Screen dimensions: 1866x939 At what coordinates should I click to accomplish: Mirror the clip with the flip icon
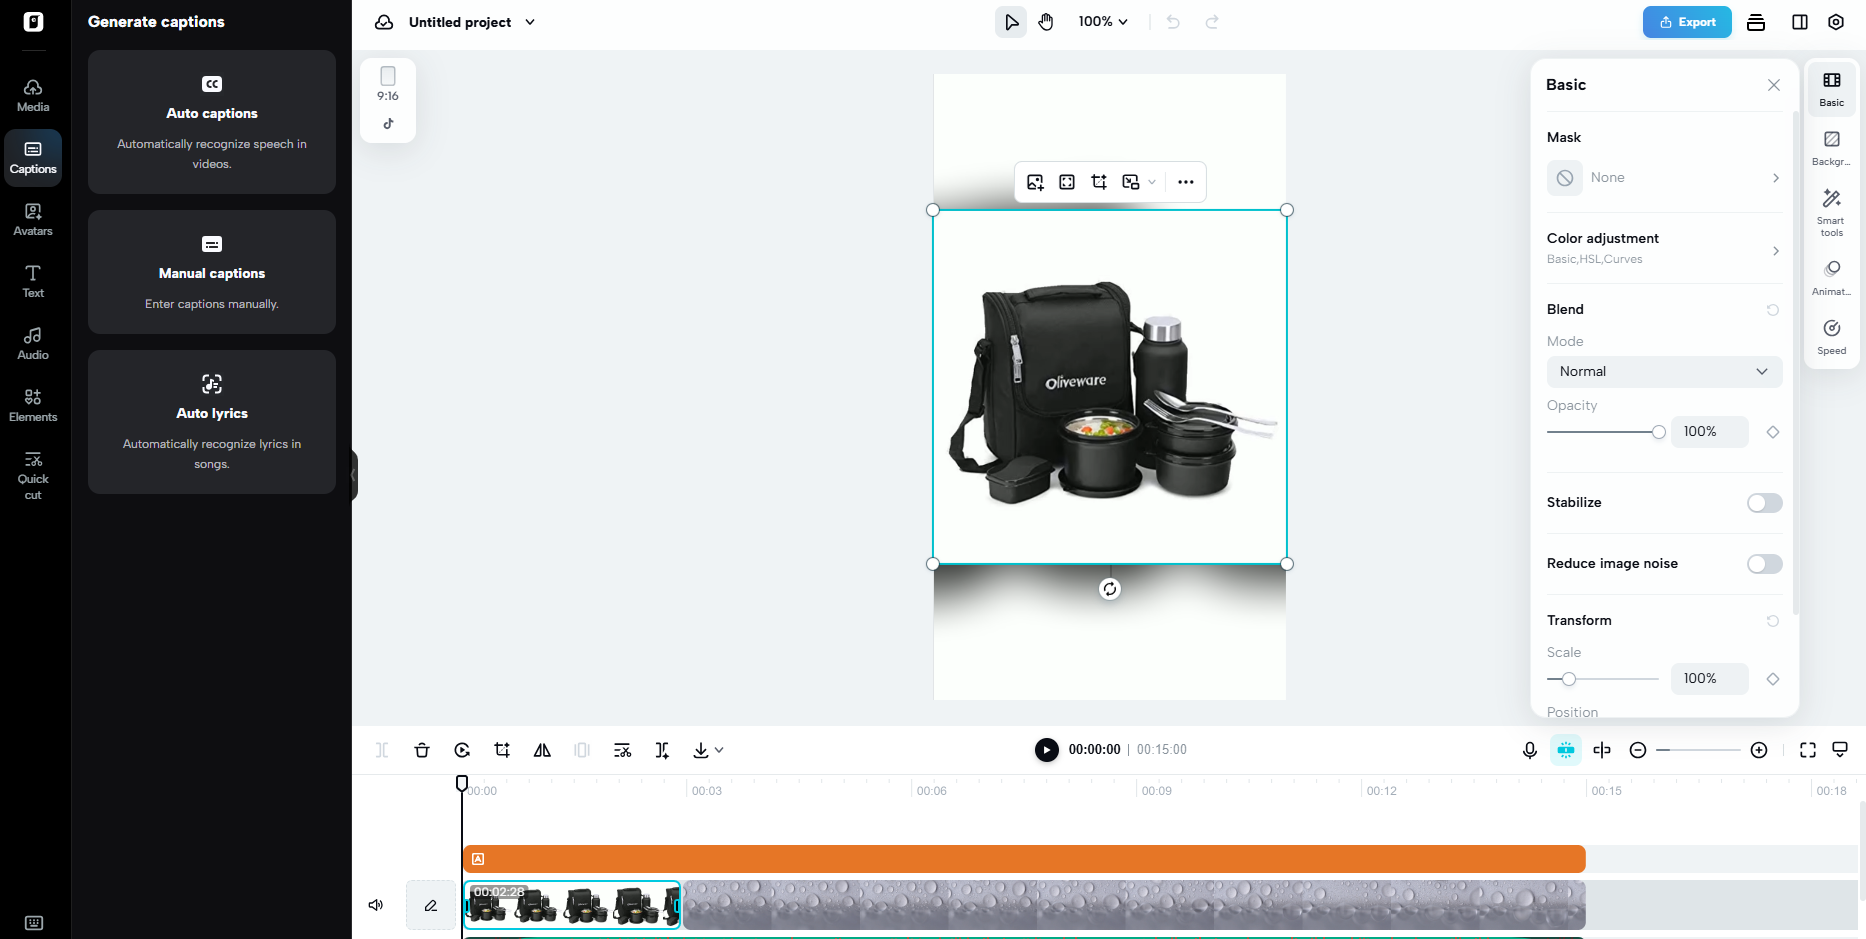pyautogui.click(x=541, y=749)
